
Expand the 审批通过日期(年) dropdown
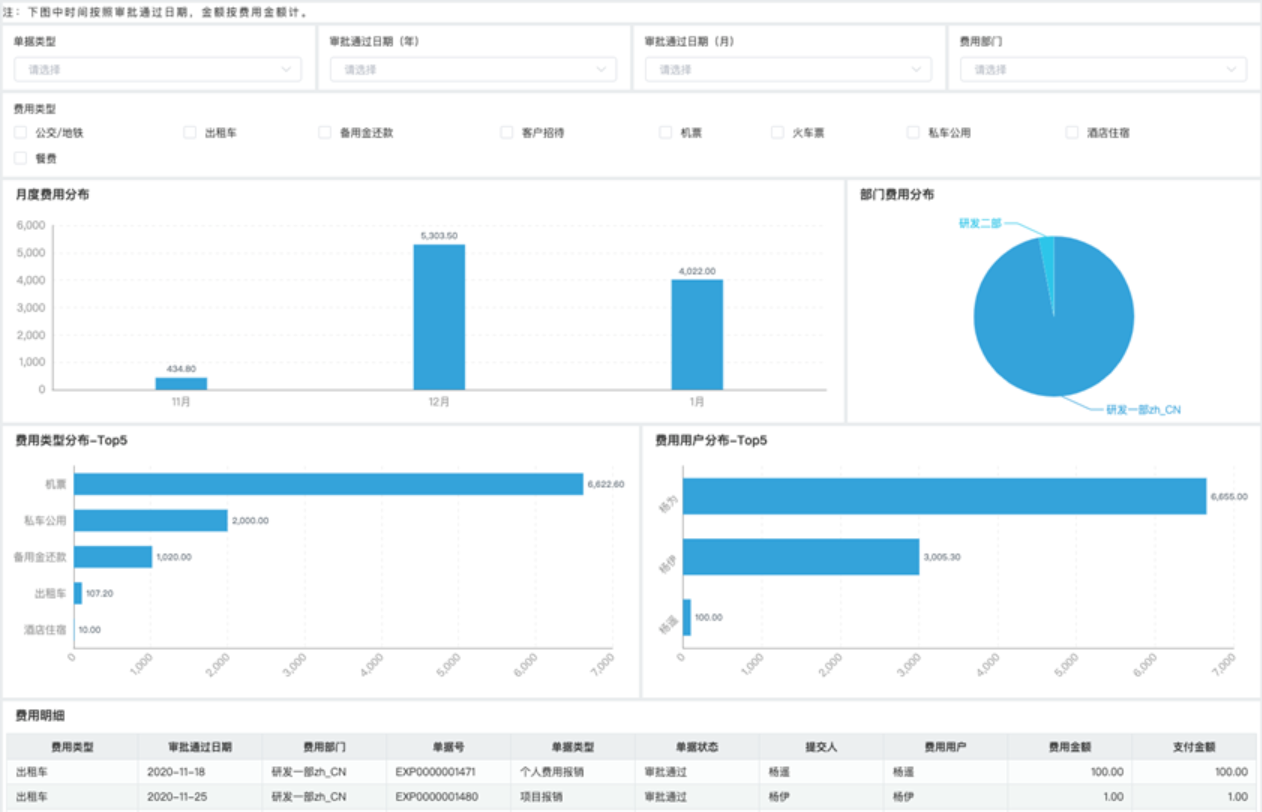(473, 69)
